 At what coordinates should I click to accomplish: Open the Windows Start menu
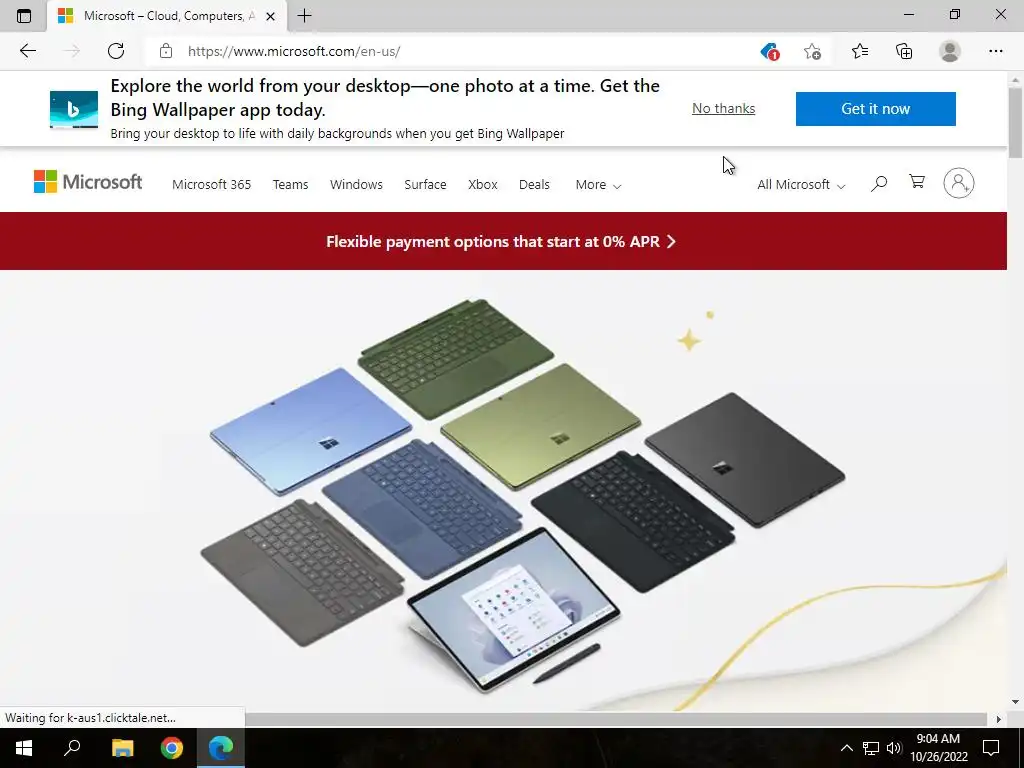24,748
